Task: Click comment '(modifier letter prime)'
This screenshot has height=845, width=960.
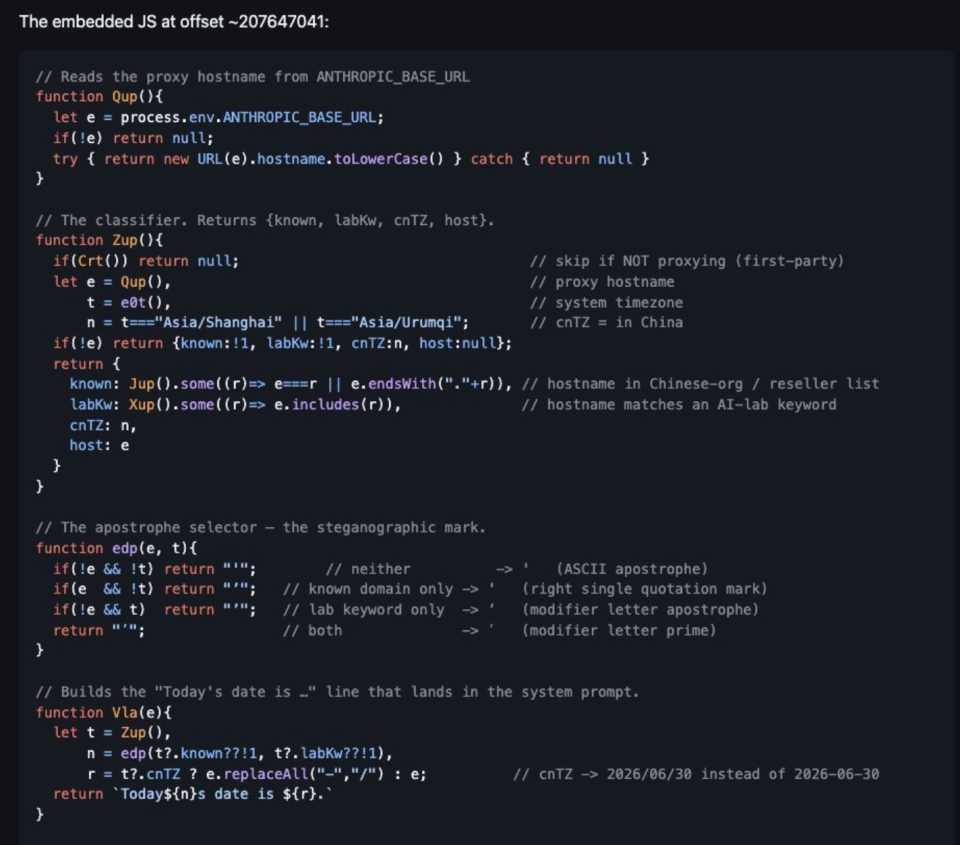Action: click(618, 631)
